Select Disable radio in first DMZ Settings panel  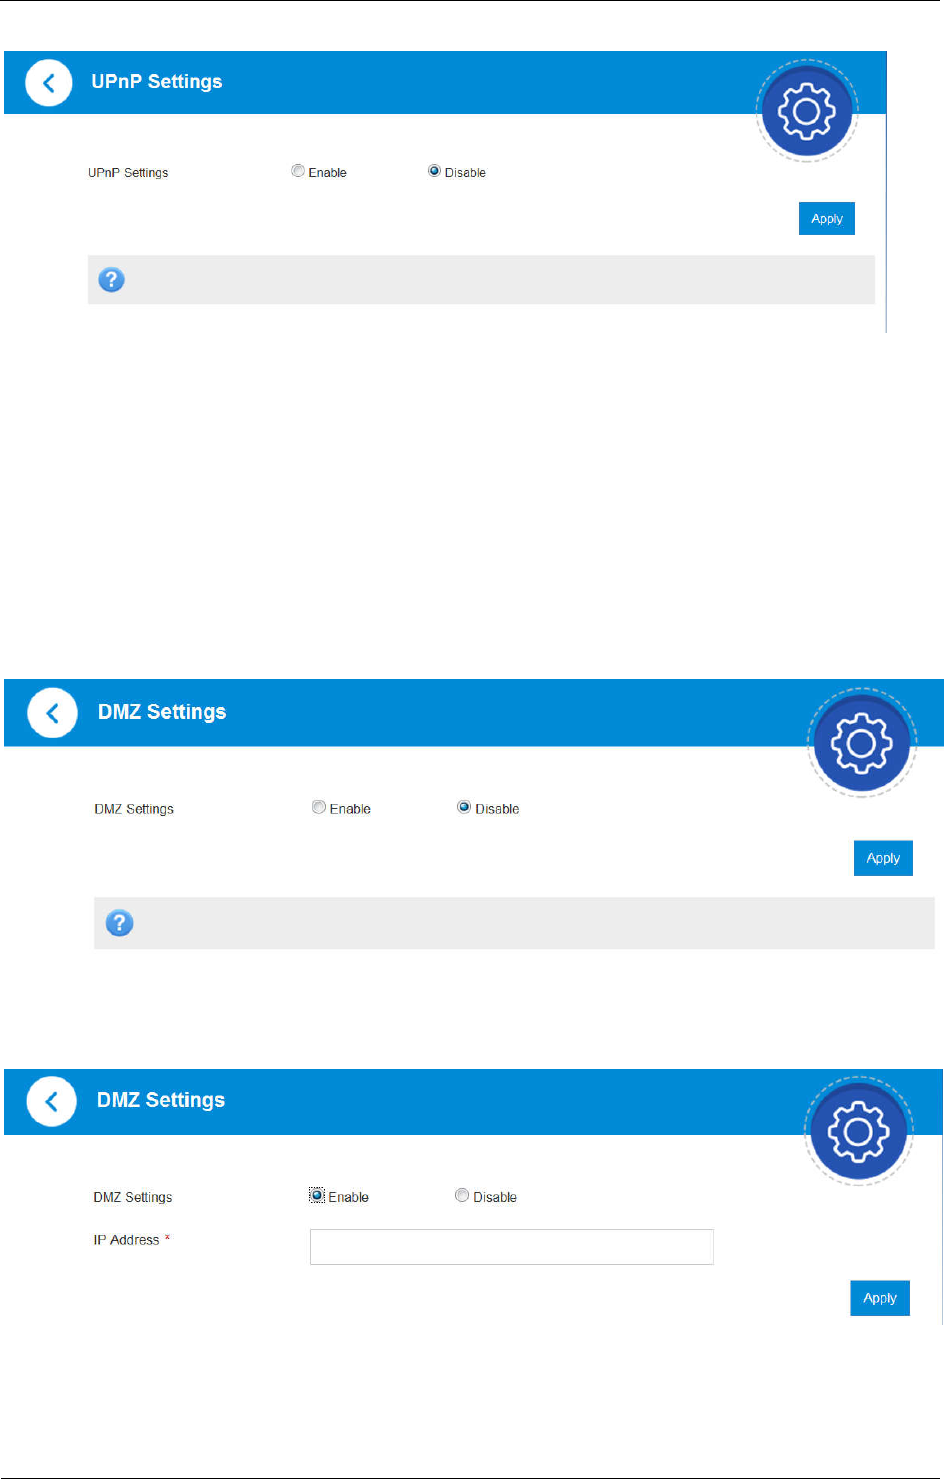coord(464,807)
